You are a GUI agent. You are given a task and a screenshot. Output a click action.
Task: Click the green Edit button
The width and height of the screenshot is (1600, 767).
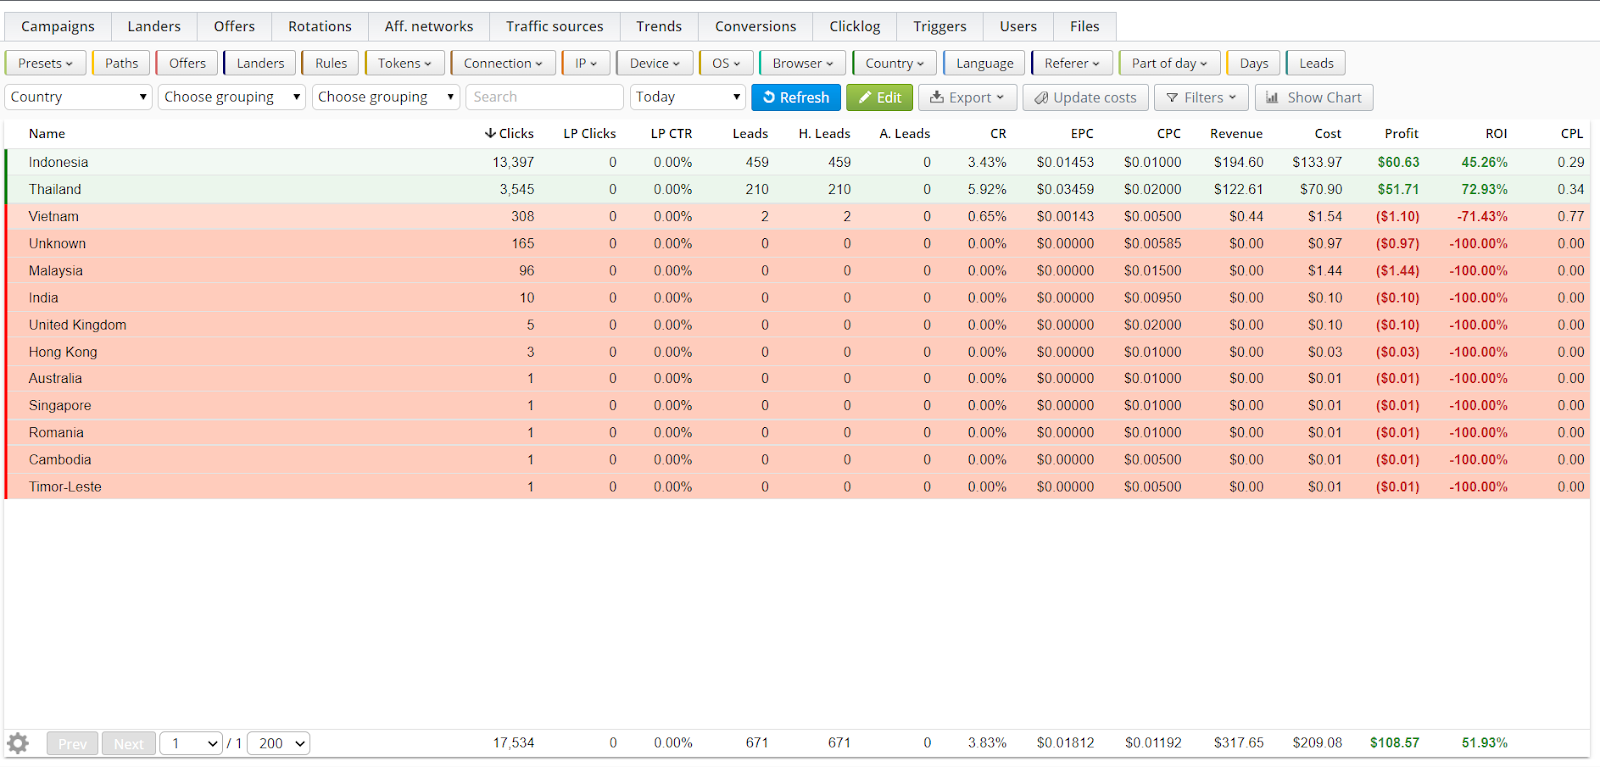click(879, 97)
